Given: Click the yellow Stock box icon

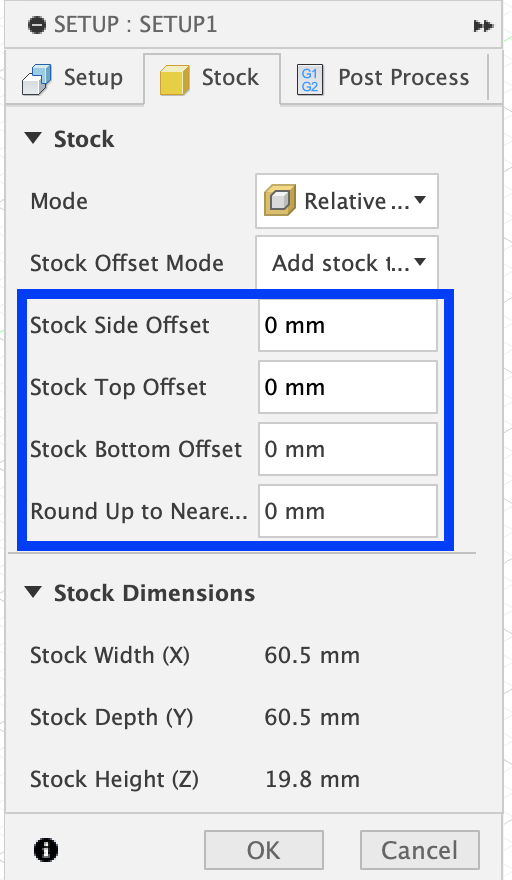Looking at the screenshot, I should point(174,80).
